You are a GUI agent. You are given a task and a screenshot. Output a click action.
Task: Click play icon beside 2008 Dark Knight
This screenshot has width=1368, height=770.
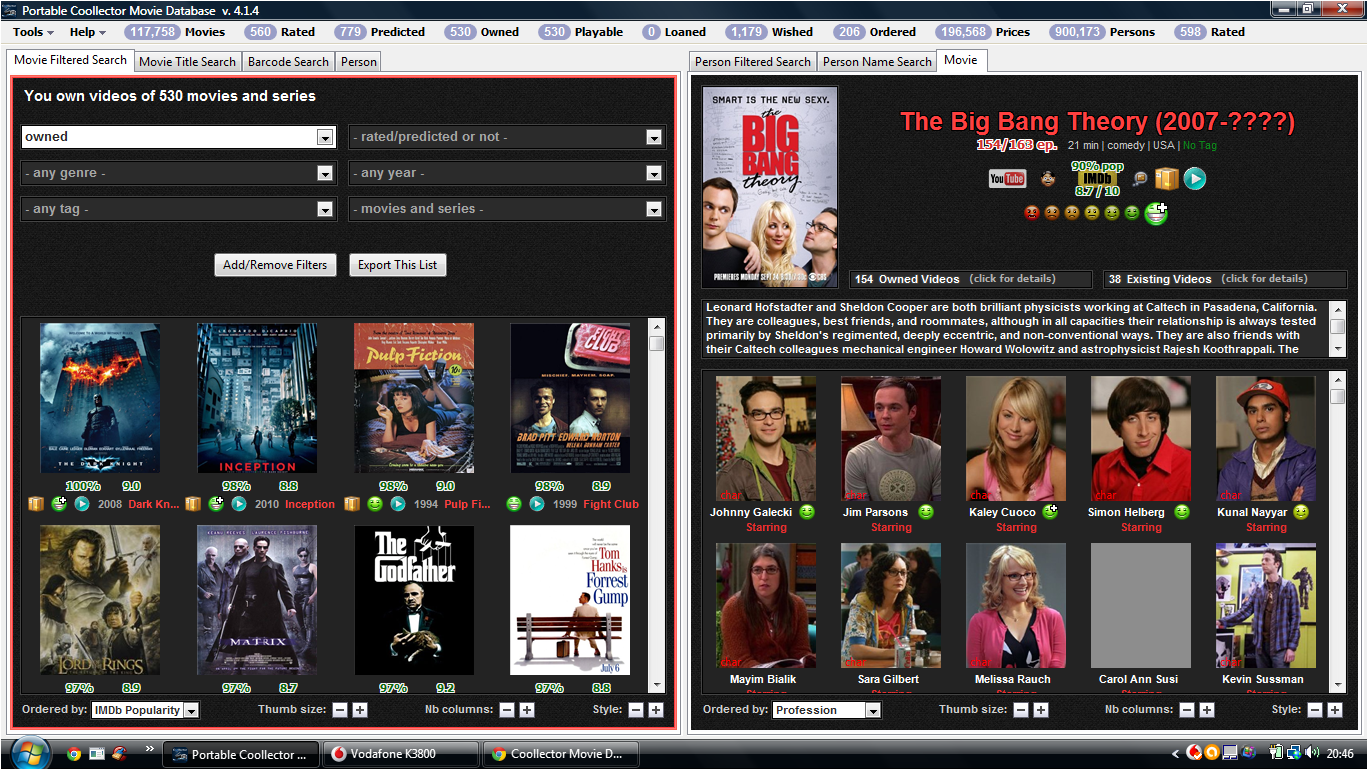click(82, 504)
